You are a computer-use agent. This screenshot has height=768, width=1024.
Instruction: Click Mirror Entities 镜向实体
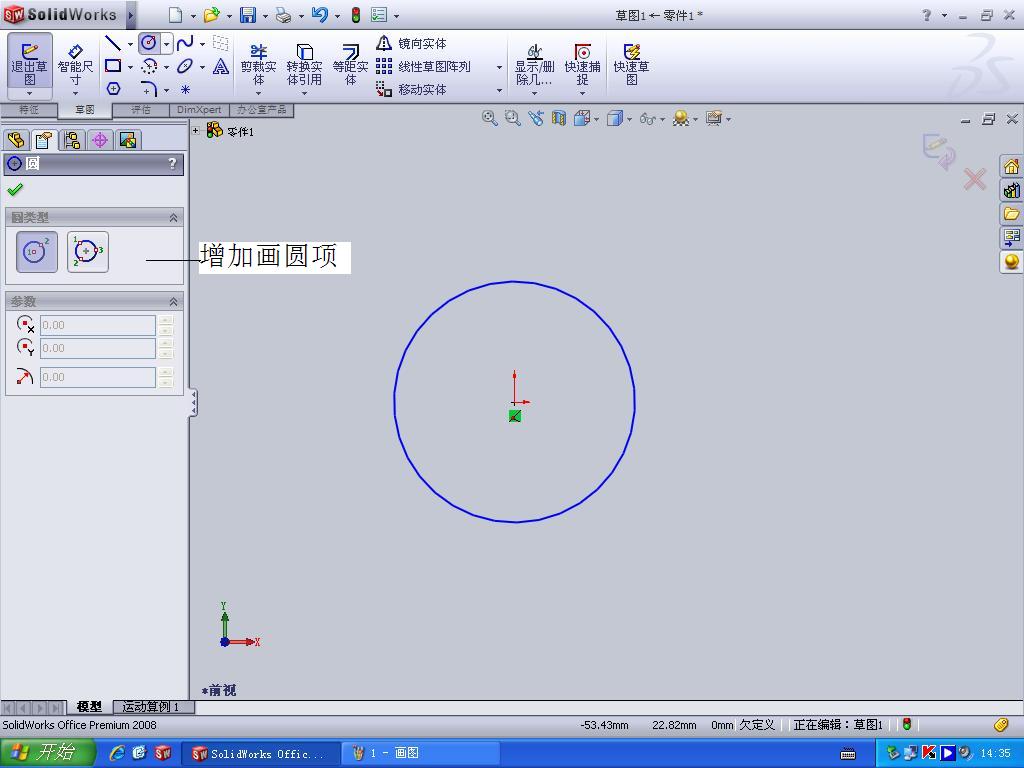pyautogui.click(x=411, y=44)
